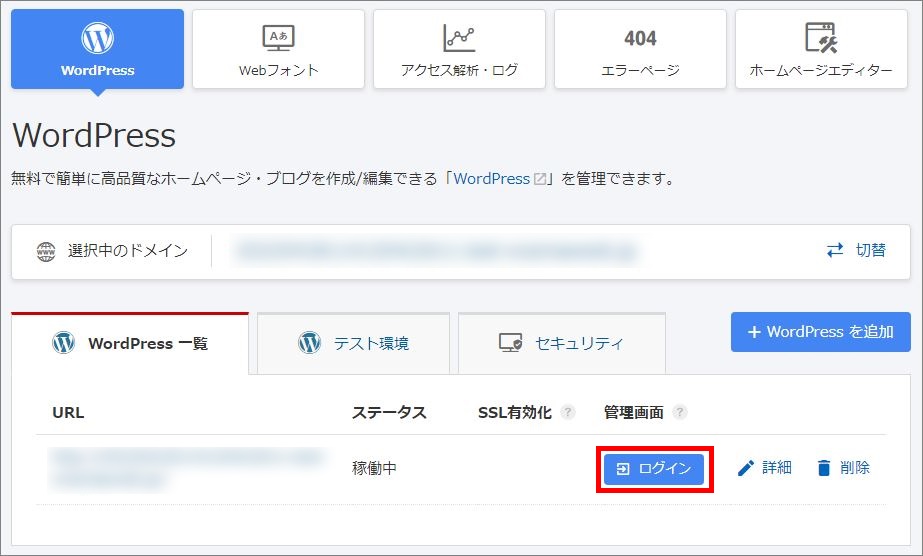This screenshot has height=556, width=923.
Task: Open the Webフォント card
Action: (278, 49)
